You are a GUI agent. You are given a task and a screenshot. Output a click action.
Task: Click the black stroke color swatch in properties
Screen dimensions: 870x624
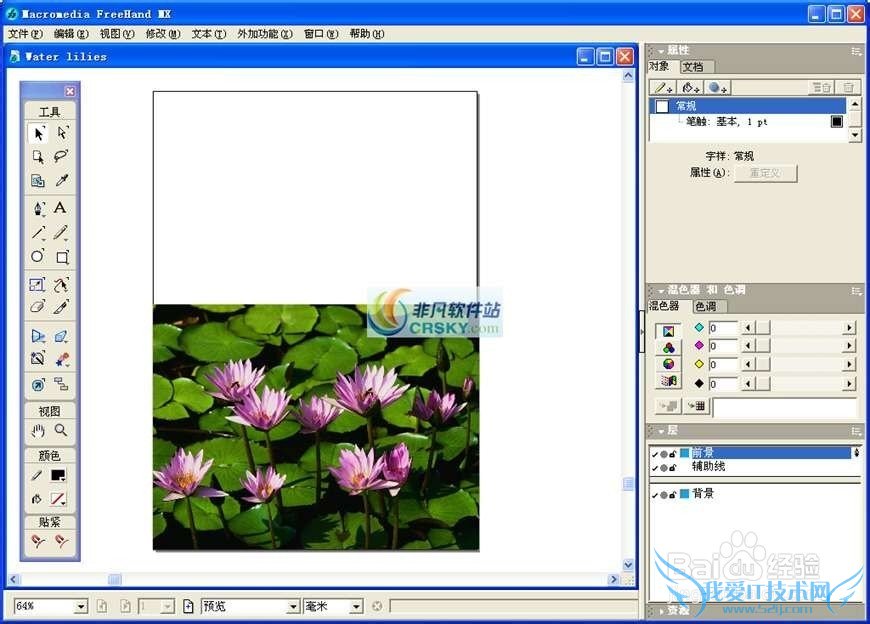[x=837, y=122]
